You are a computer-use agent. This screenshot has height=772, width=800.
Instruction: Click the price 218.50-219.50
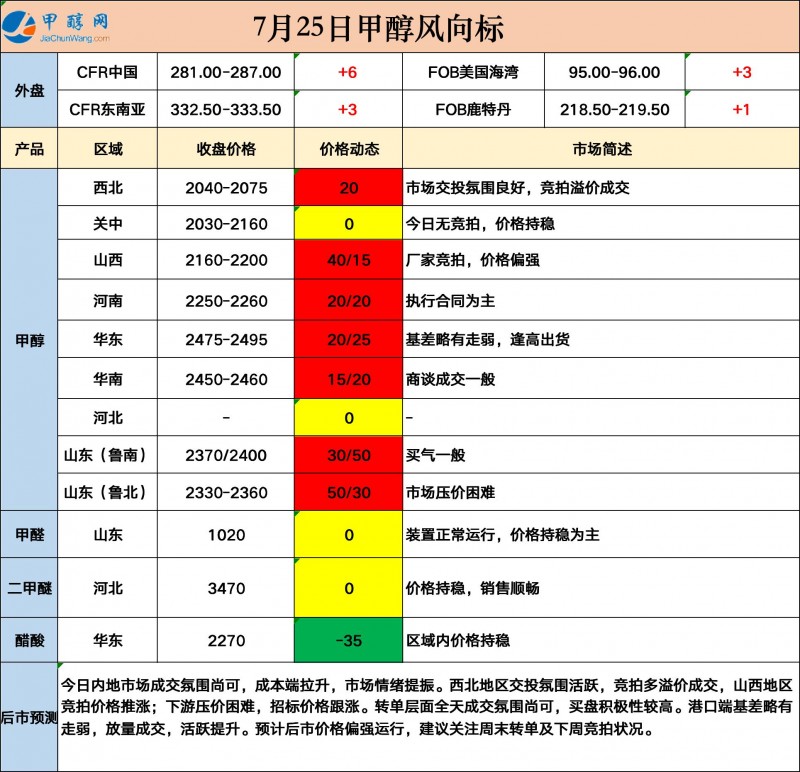pyautogui.click(x=614, y=109)
